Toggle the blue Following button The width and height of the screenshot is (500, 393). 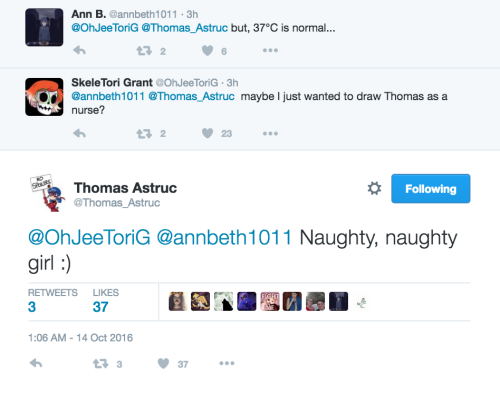[x=431, y=189]
